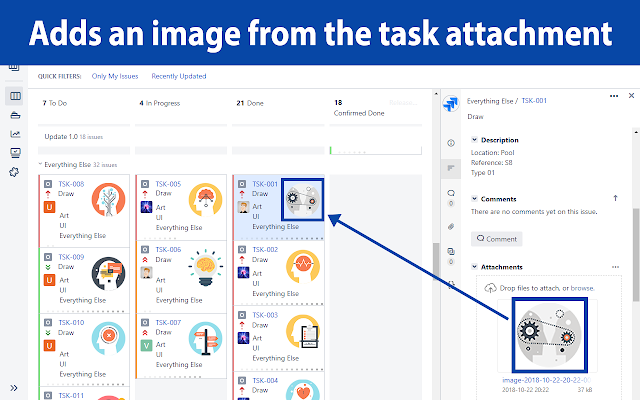Click the issue type icon on TSK-008
Image resolution: width=640 pixels, height=400 pixels.
click(48, 184)
